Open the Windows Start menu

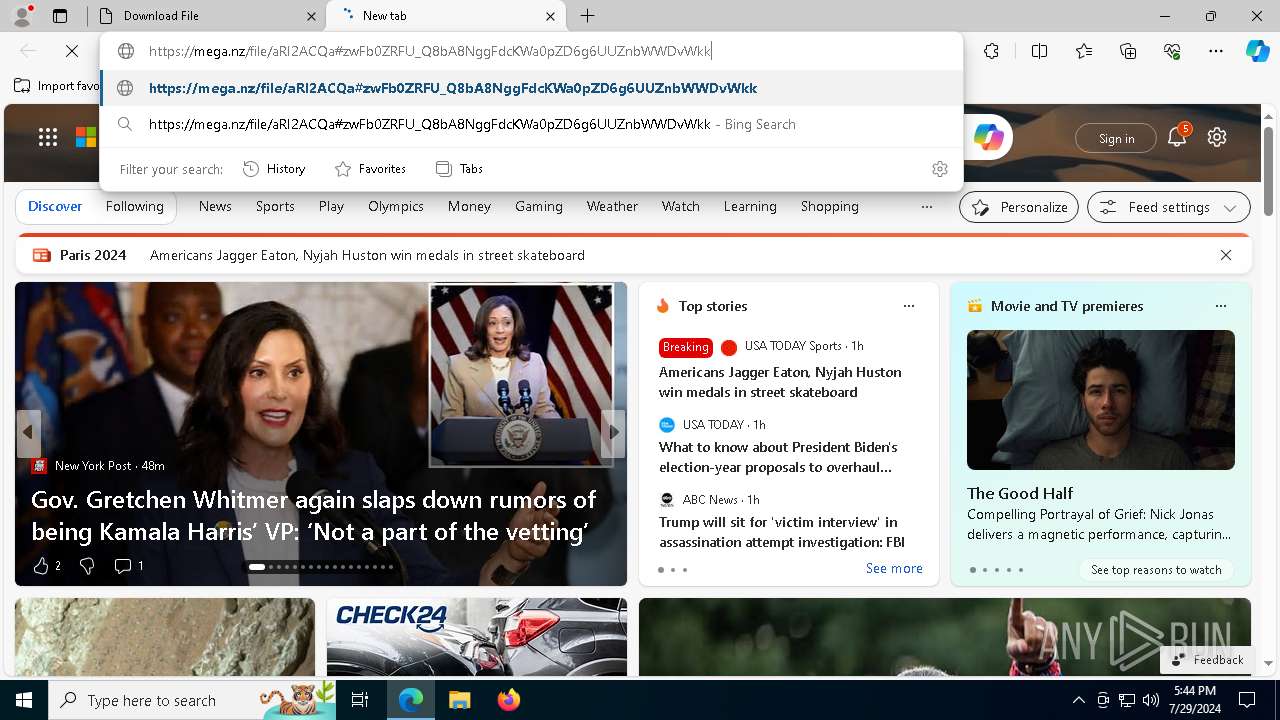tap(24, 700)
